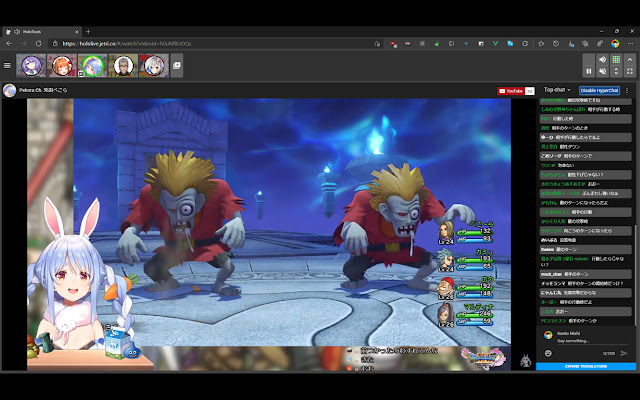
Task: Click the red YouTube button
Action: (x=511, y=91)
